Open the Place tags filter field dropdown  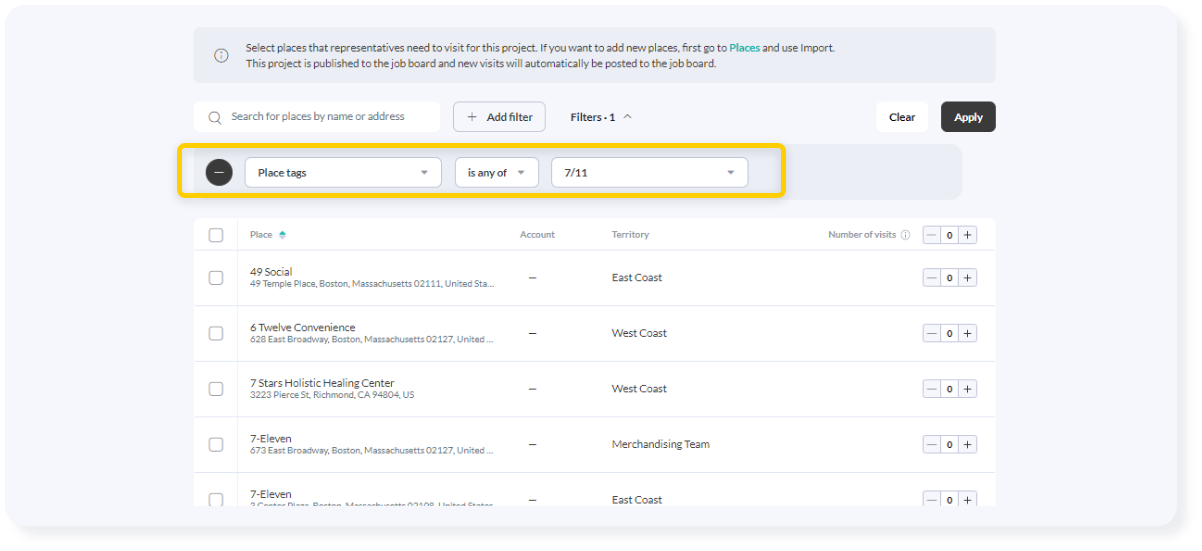(343, 172)
